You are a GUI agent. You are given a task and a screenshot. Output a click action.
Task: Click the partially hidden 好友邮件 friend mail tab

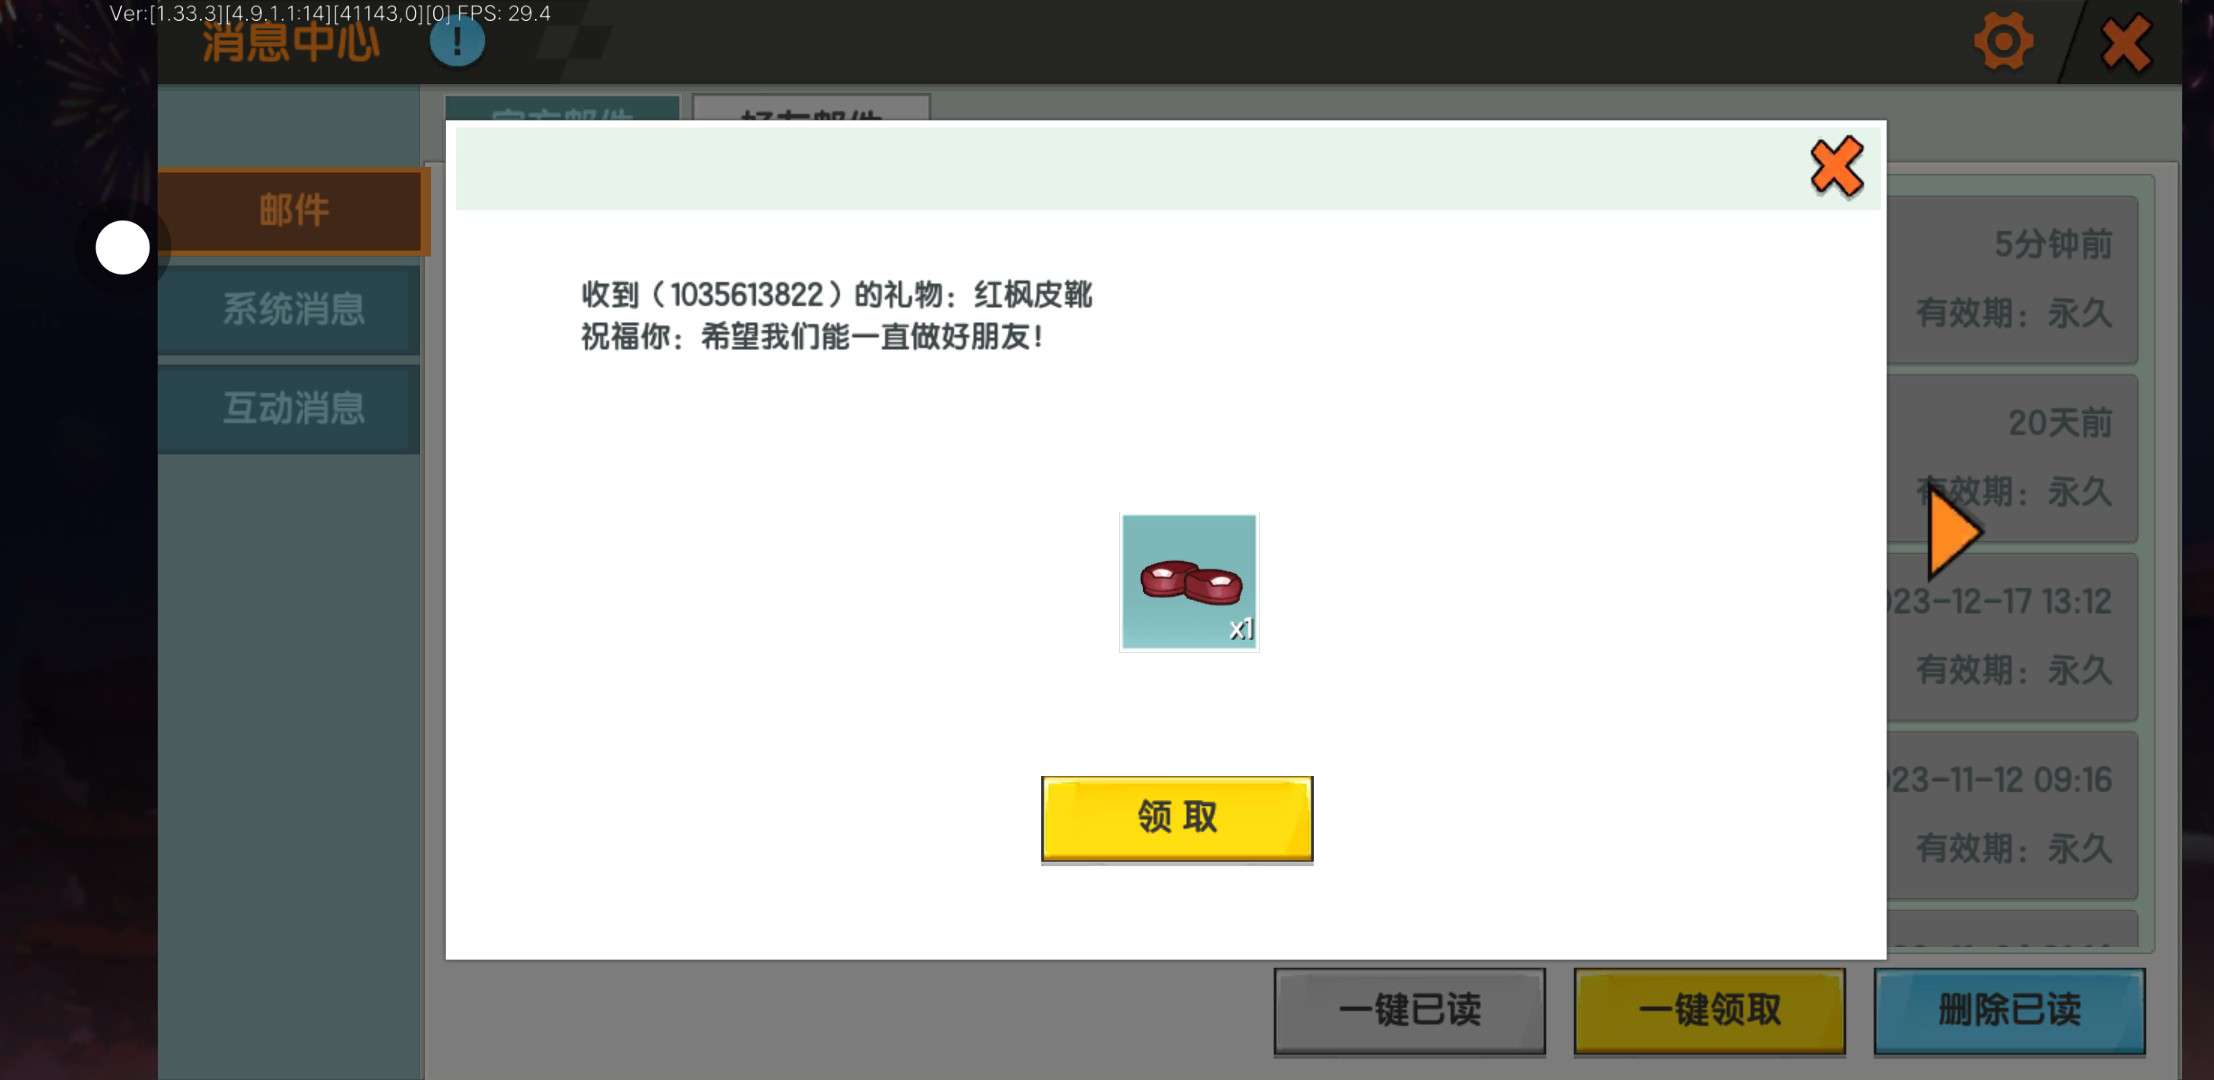point(811,108)
